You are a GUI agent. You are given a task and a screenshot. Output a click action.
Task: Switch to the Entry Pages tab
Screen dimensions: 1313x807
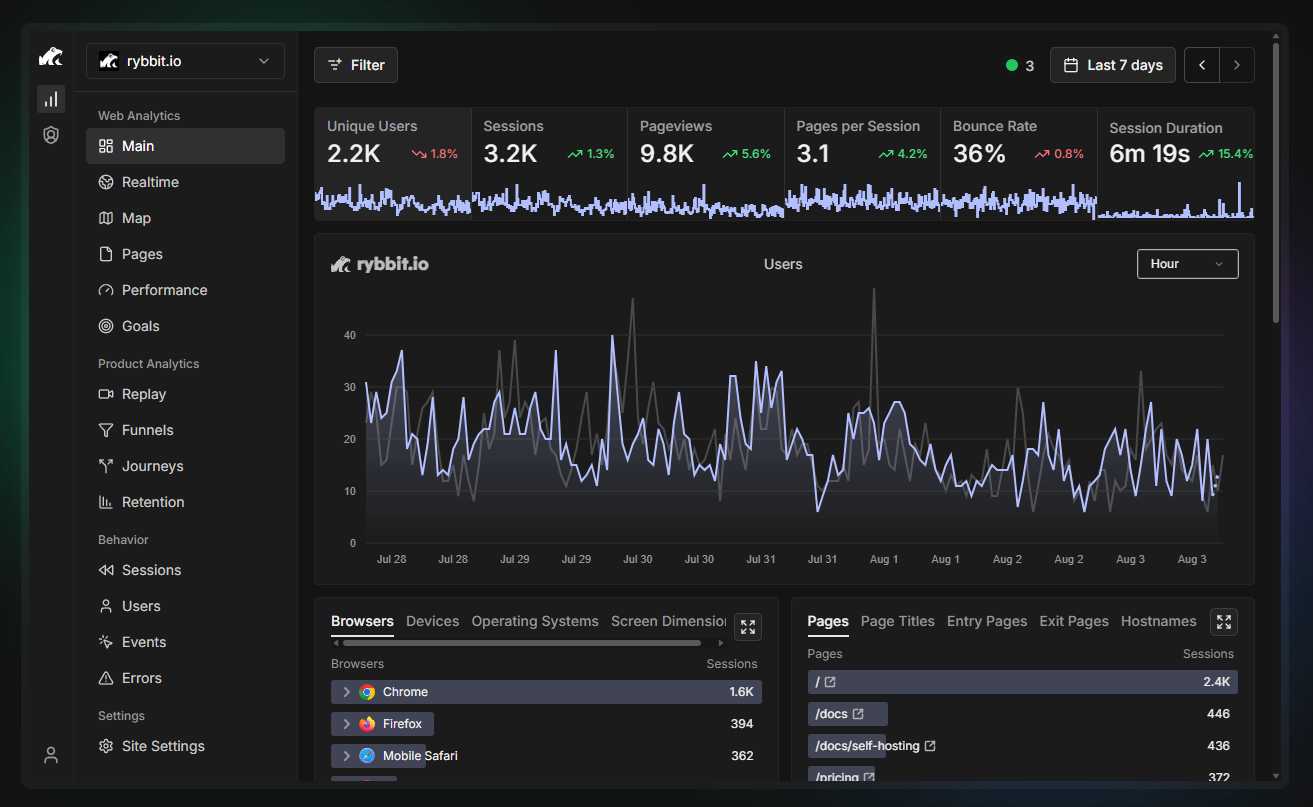pyautogui.click(x=986, y=621)
